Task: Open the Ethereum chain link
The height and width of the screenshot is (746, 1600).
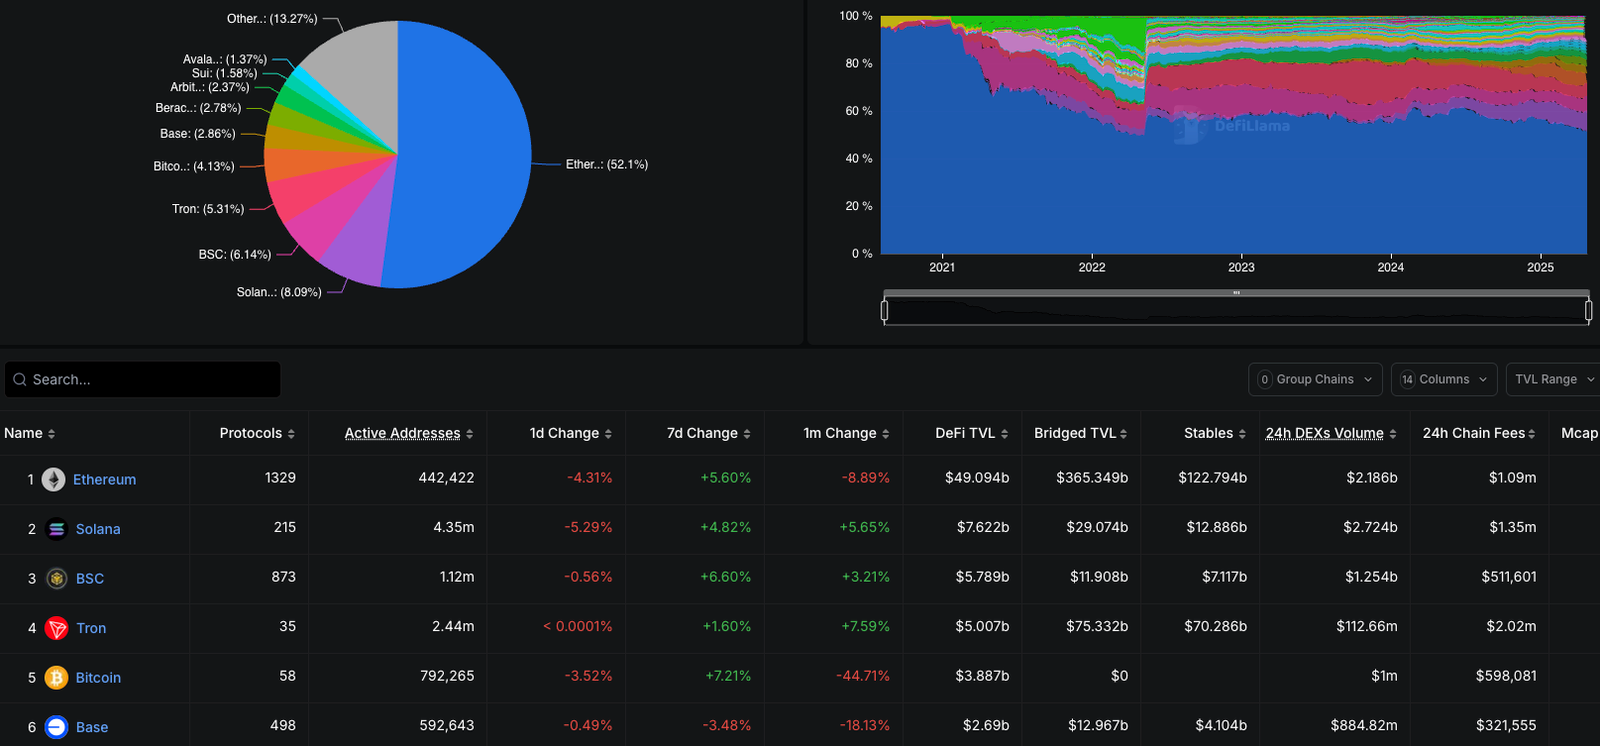Action: tap(104, 479)
